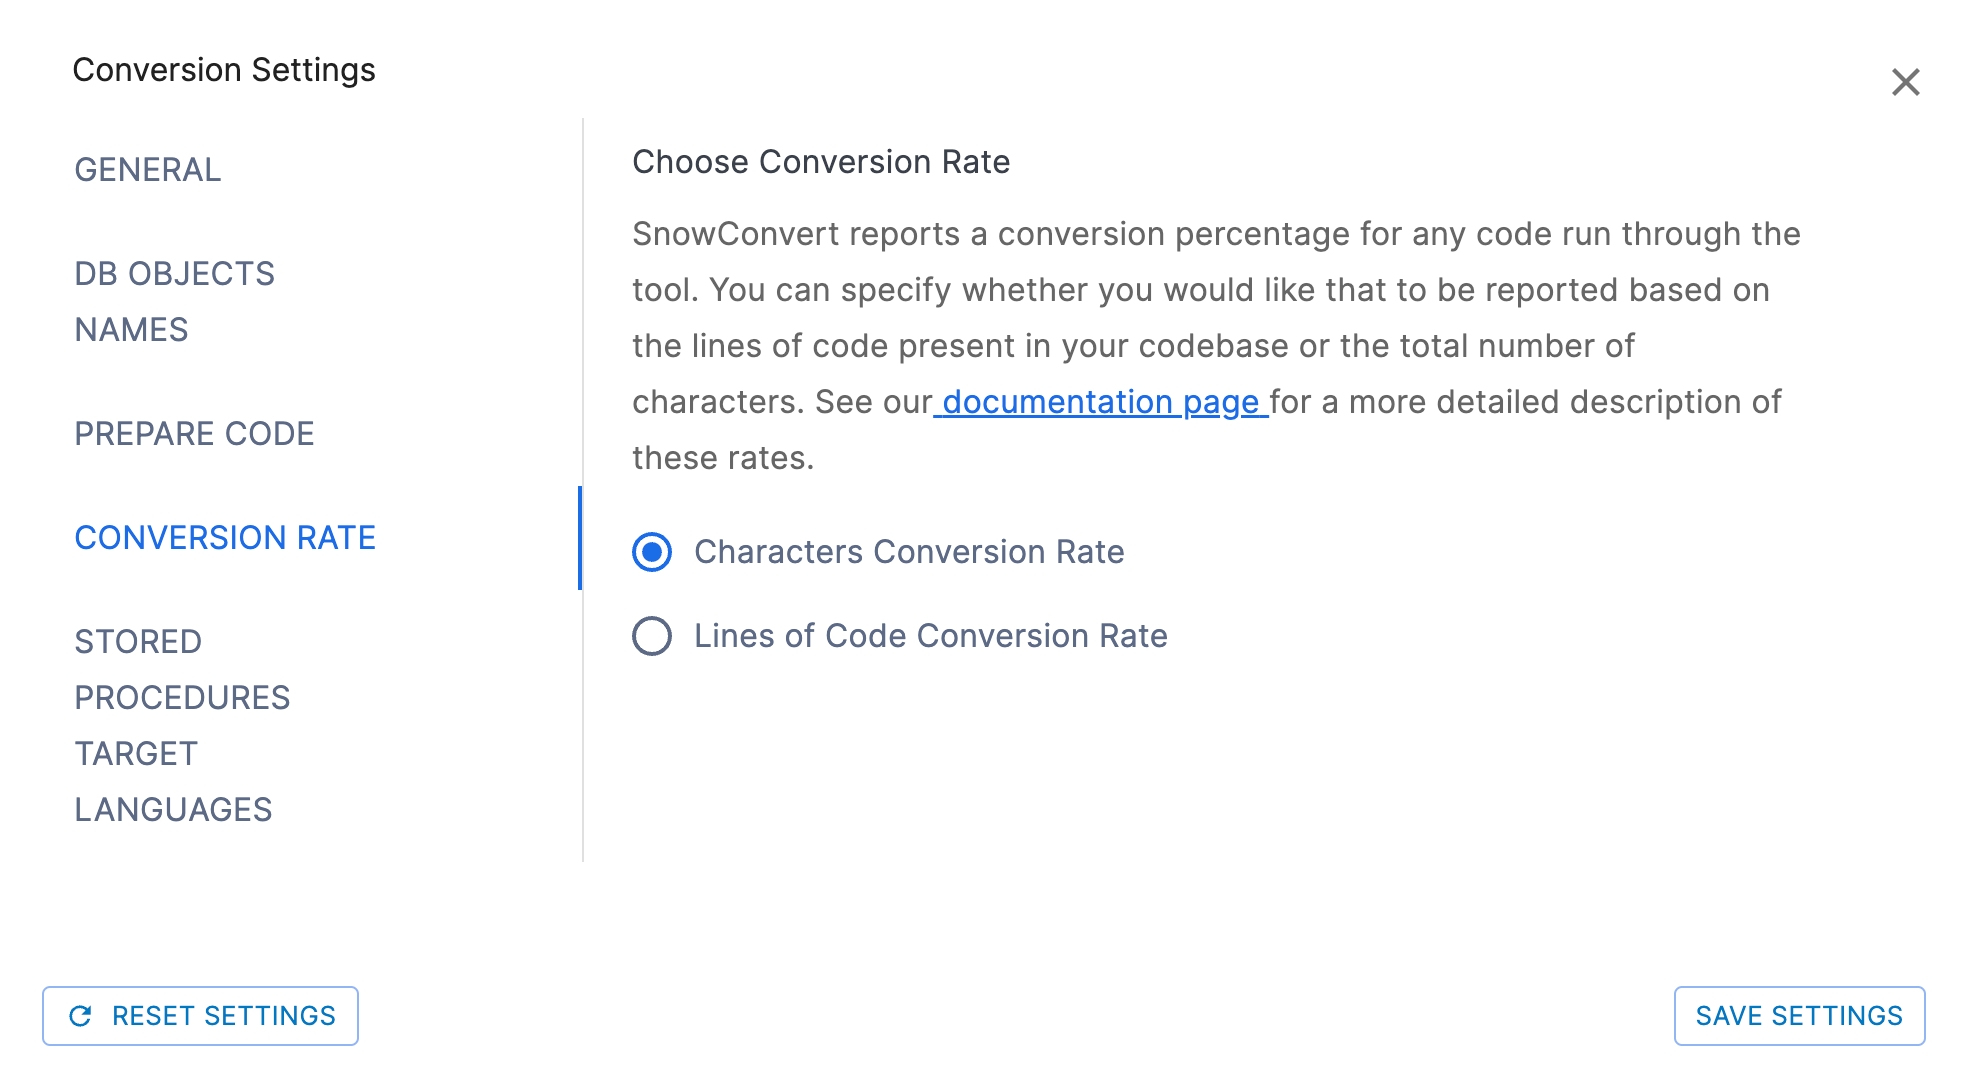
Task: Click the RESET SETTINGS button label
Action: coord(223,1016)
